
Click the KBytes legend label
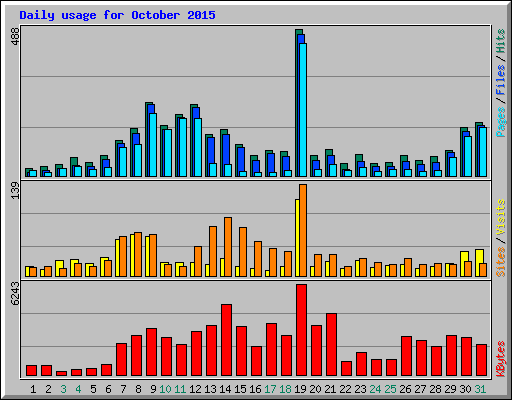click(501, 359)
